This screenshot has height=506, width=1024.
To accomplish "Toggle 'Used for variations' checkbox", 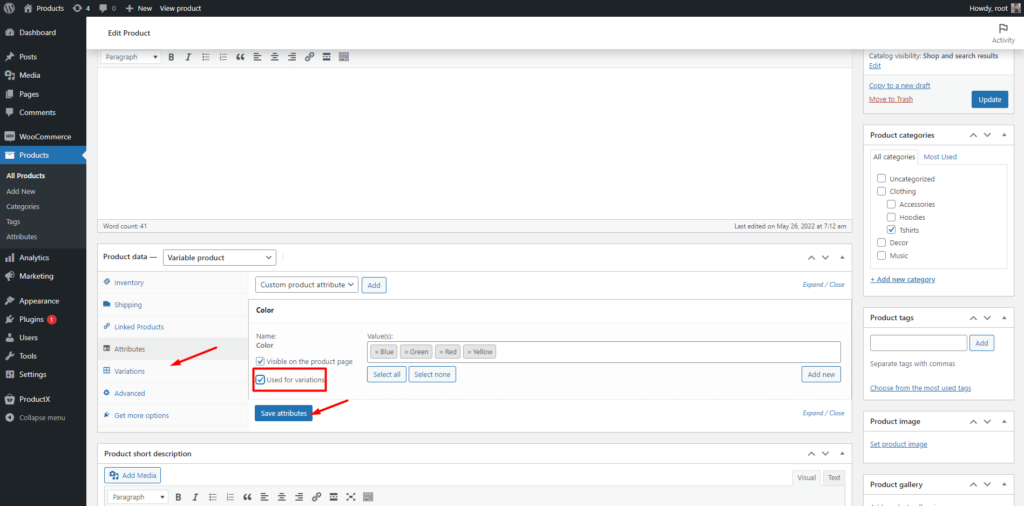I will [x=260, y=379].
